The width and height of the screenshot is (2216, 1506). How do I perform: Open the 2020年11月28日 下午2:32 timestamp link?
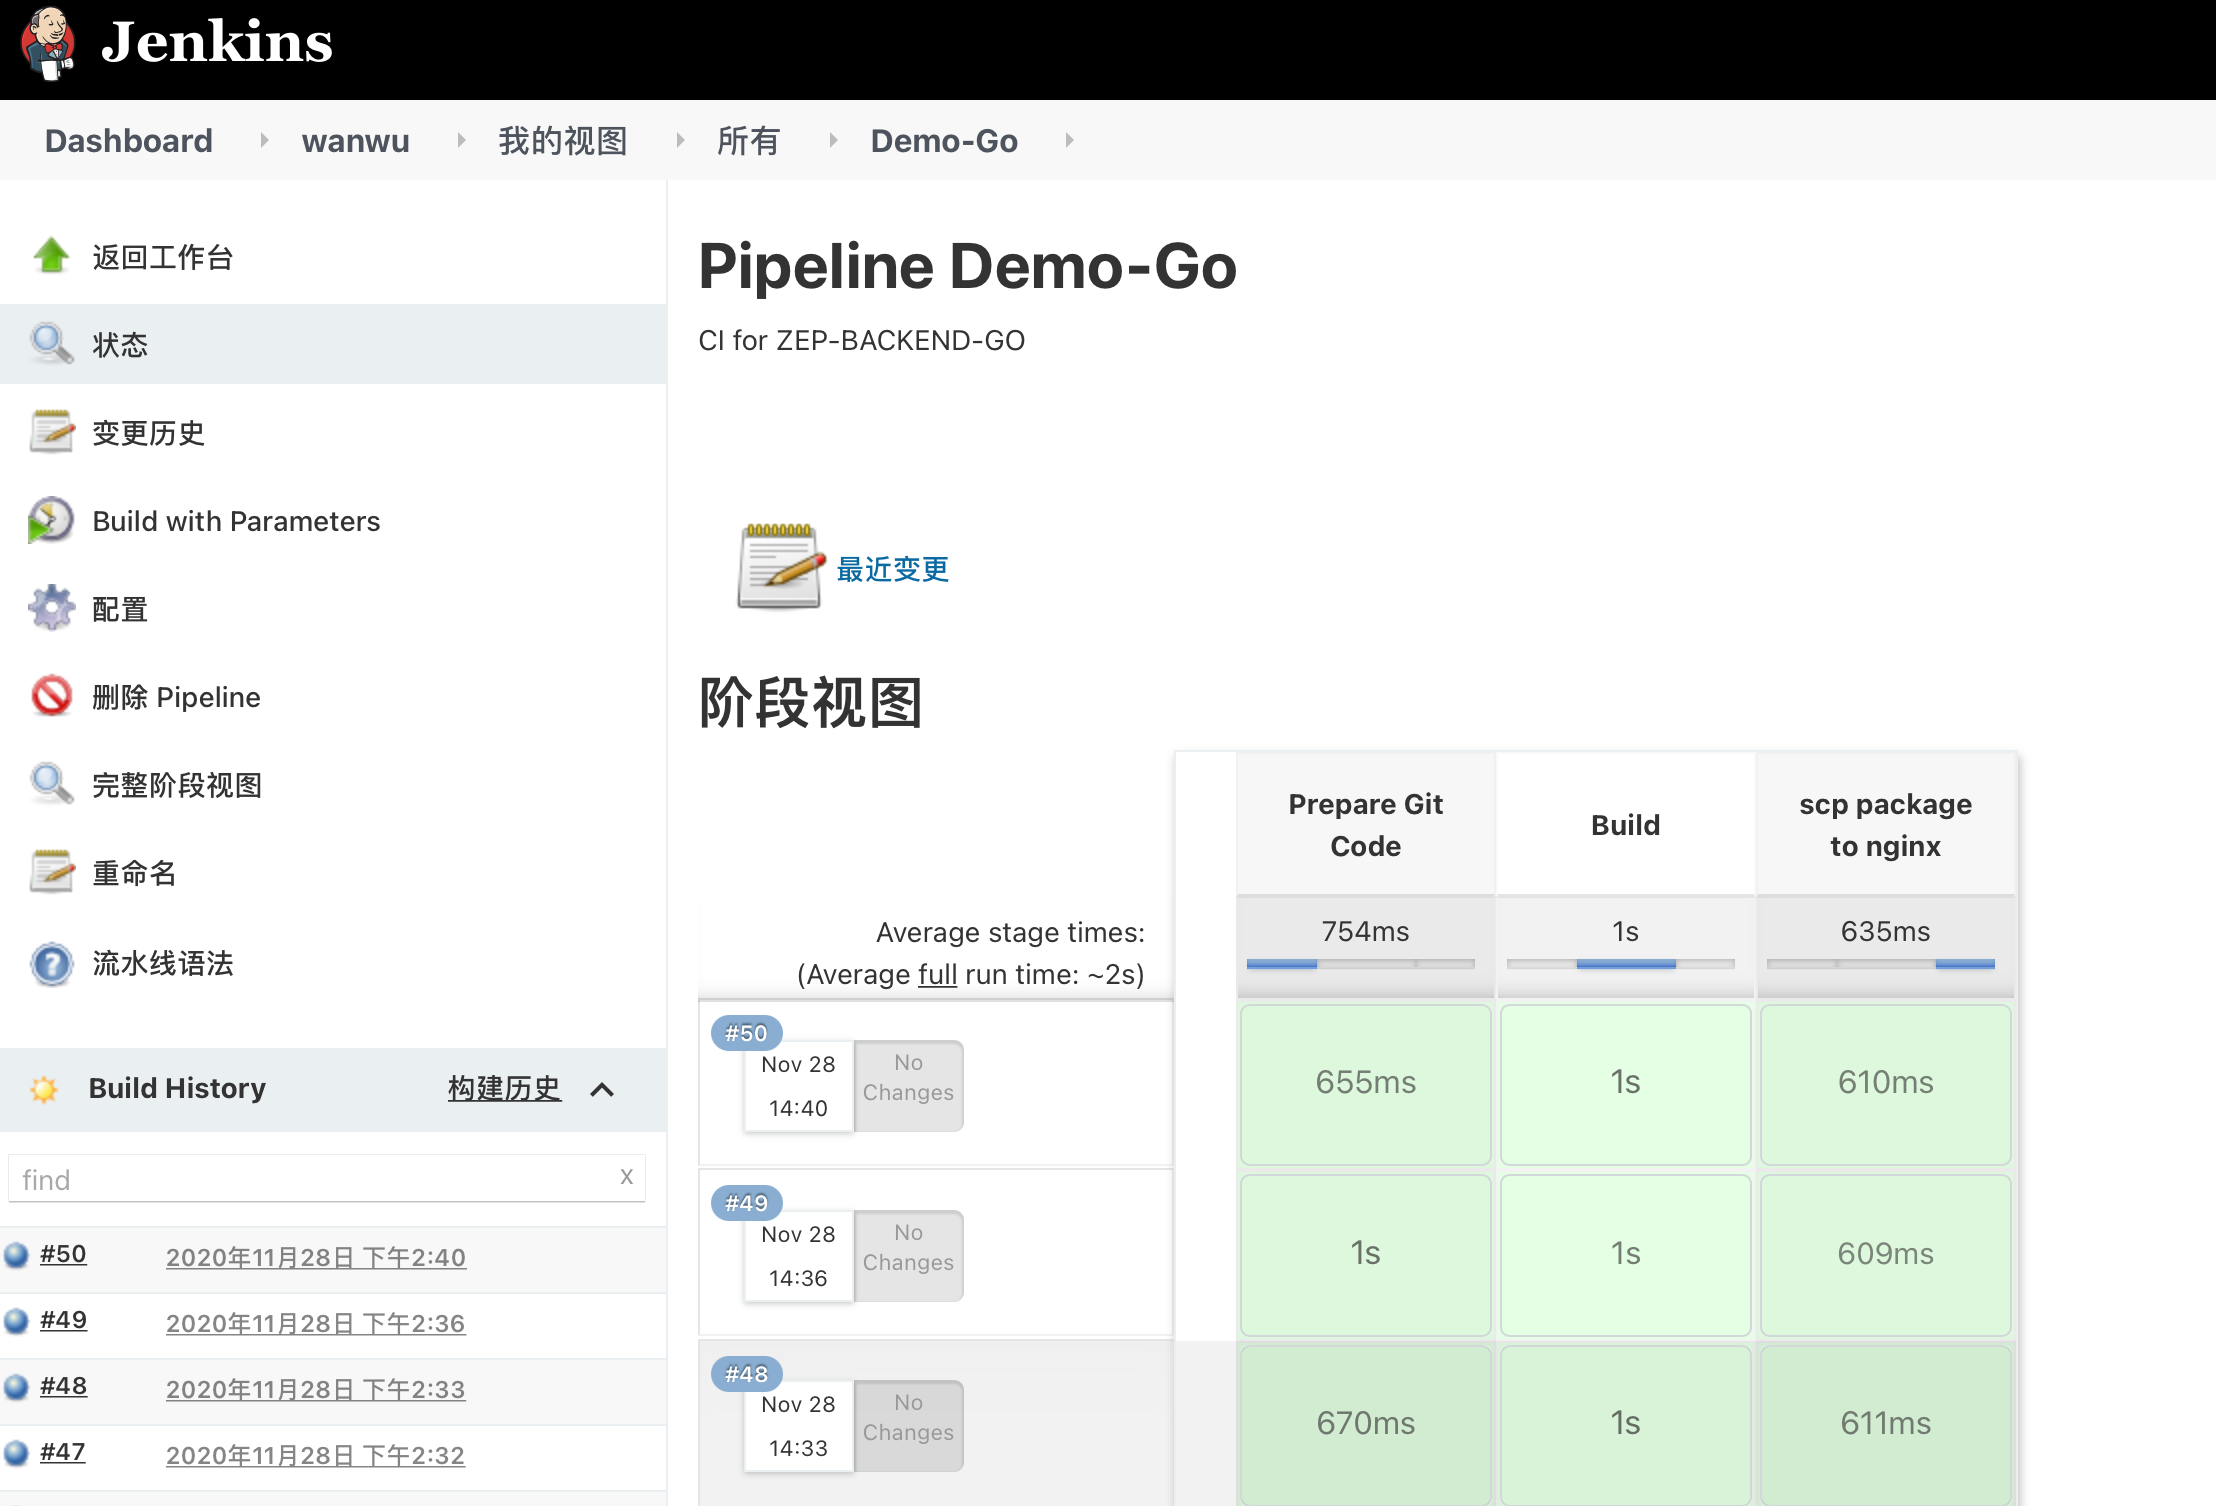316,1455
